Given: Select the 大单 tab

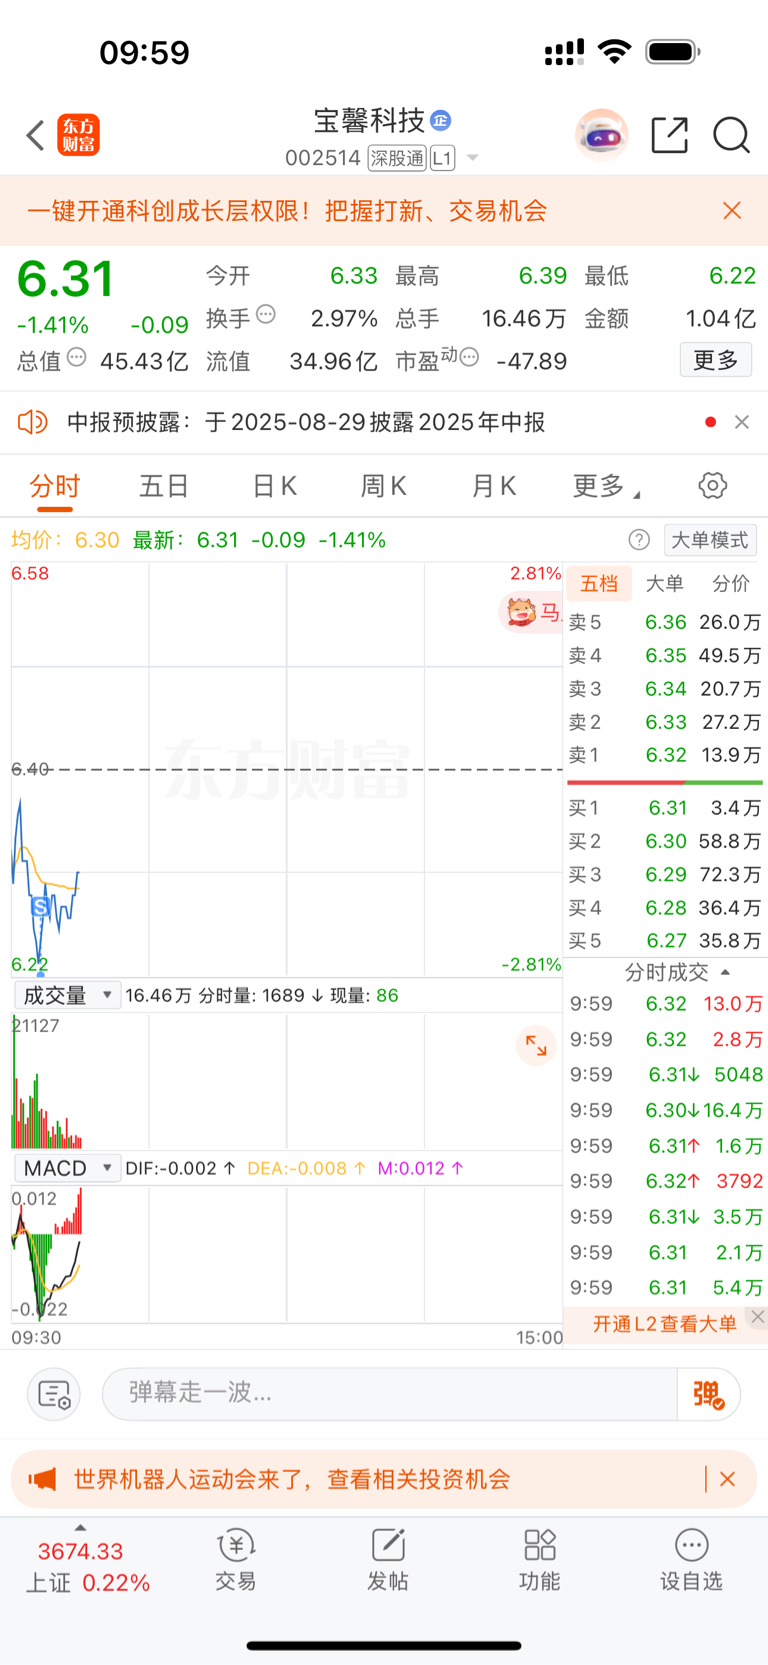Looking at the screenshot, I should click(664, 583).
